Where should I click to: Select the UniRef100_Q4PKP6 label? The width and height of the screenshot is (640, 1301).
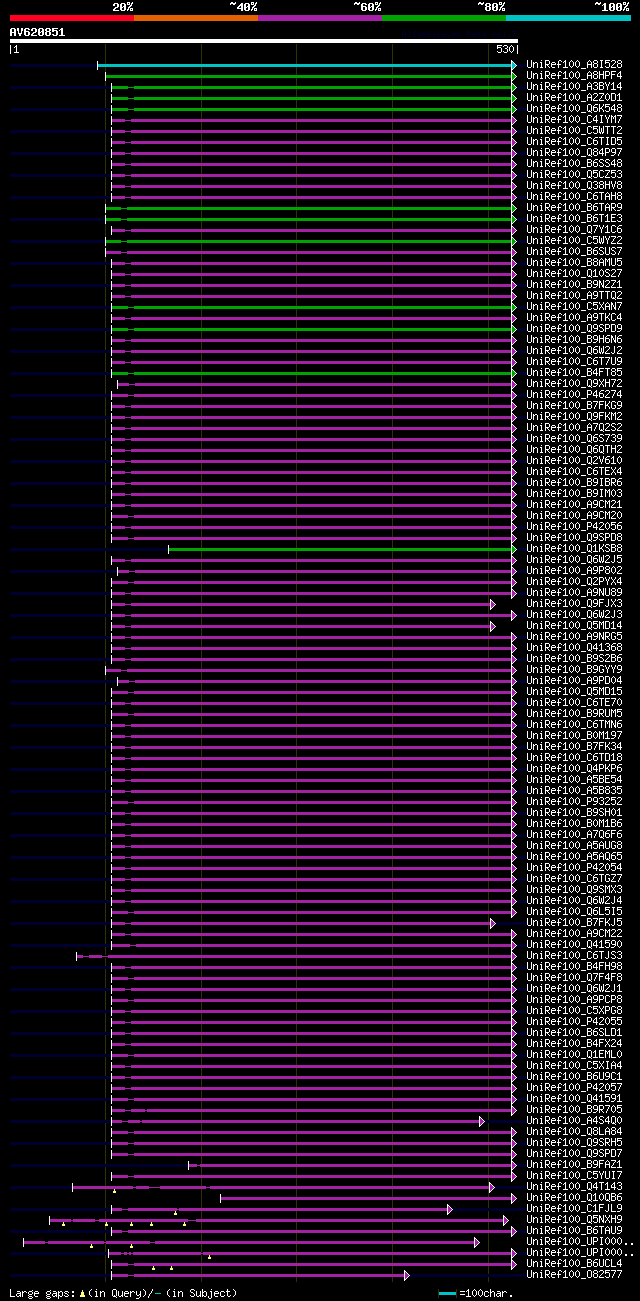pos(574,768)
